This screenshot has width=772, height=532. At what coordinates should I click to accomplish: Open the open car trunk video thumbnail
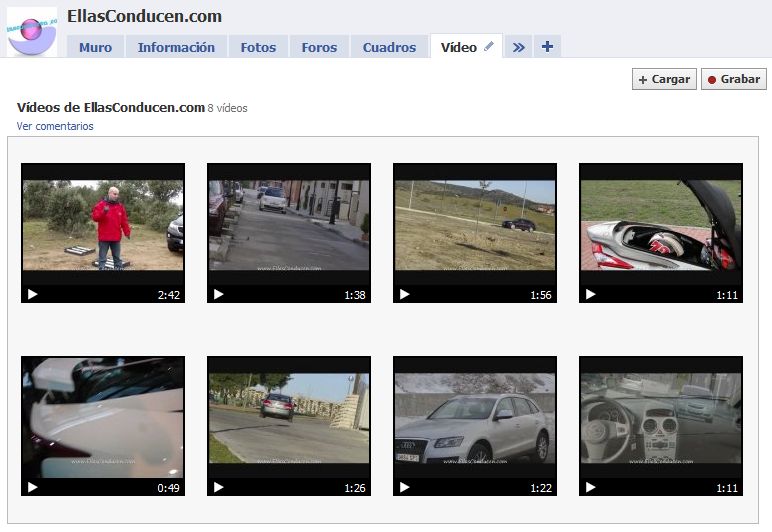pyautogui.click(x=661, y=232)
